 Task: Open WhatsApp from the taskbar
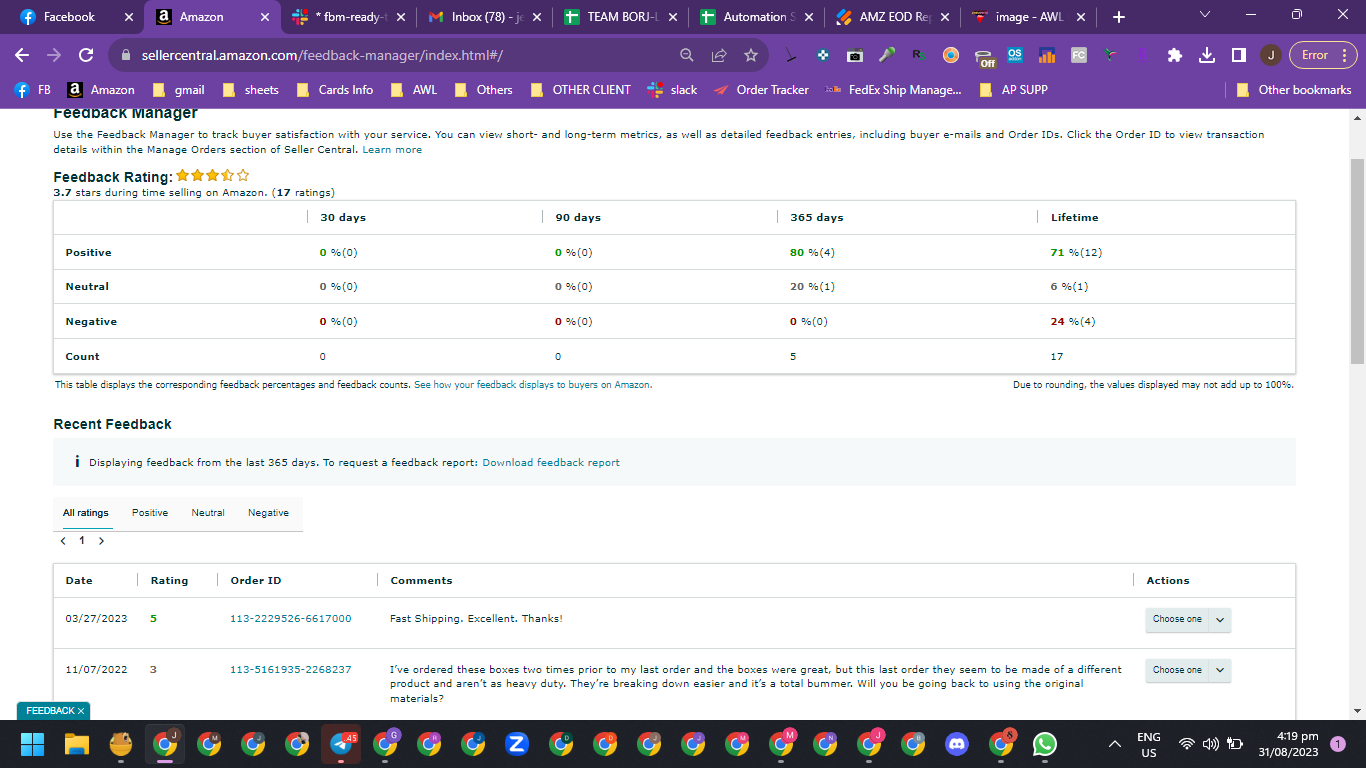1045,744
